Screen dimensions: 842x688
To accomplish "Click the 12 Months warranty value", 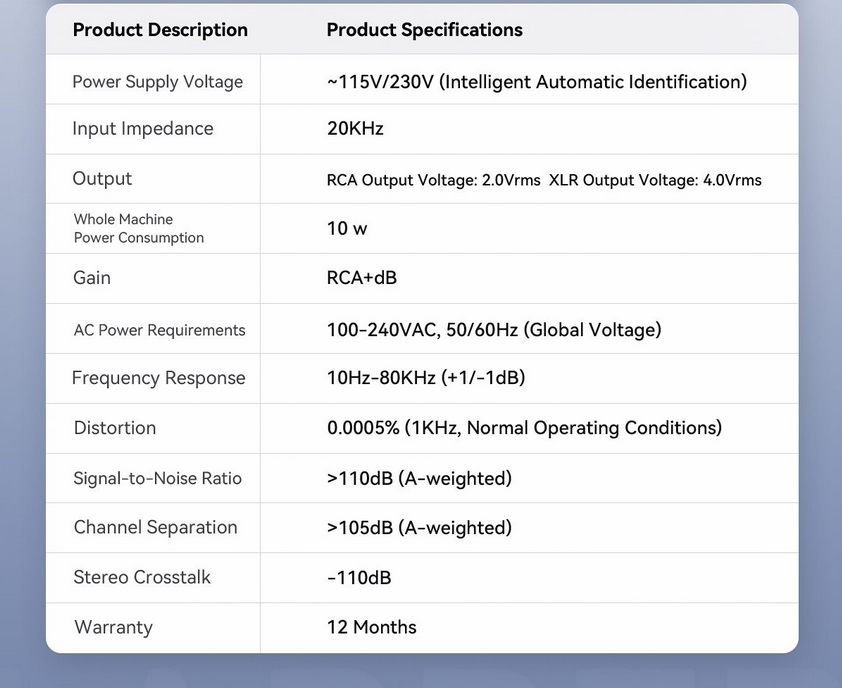I will [371, 628].
